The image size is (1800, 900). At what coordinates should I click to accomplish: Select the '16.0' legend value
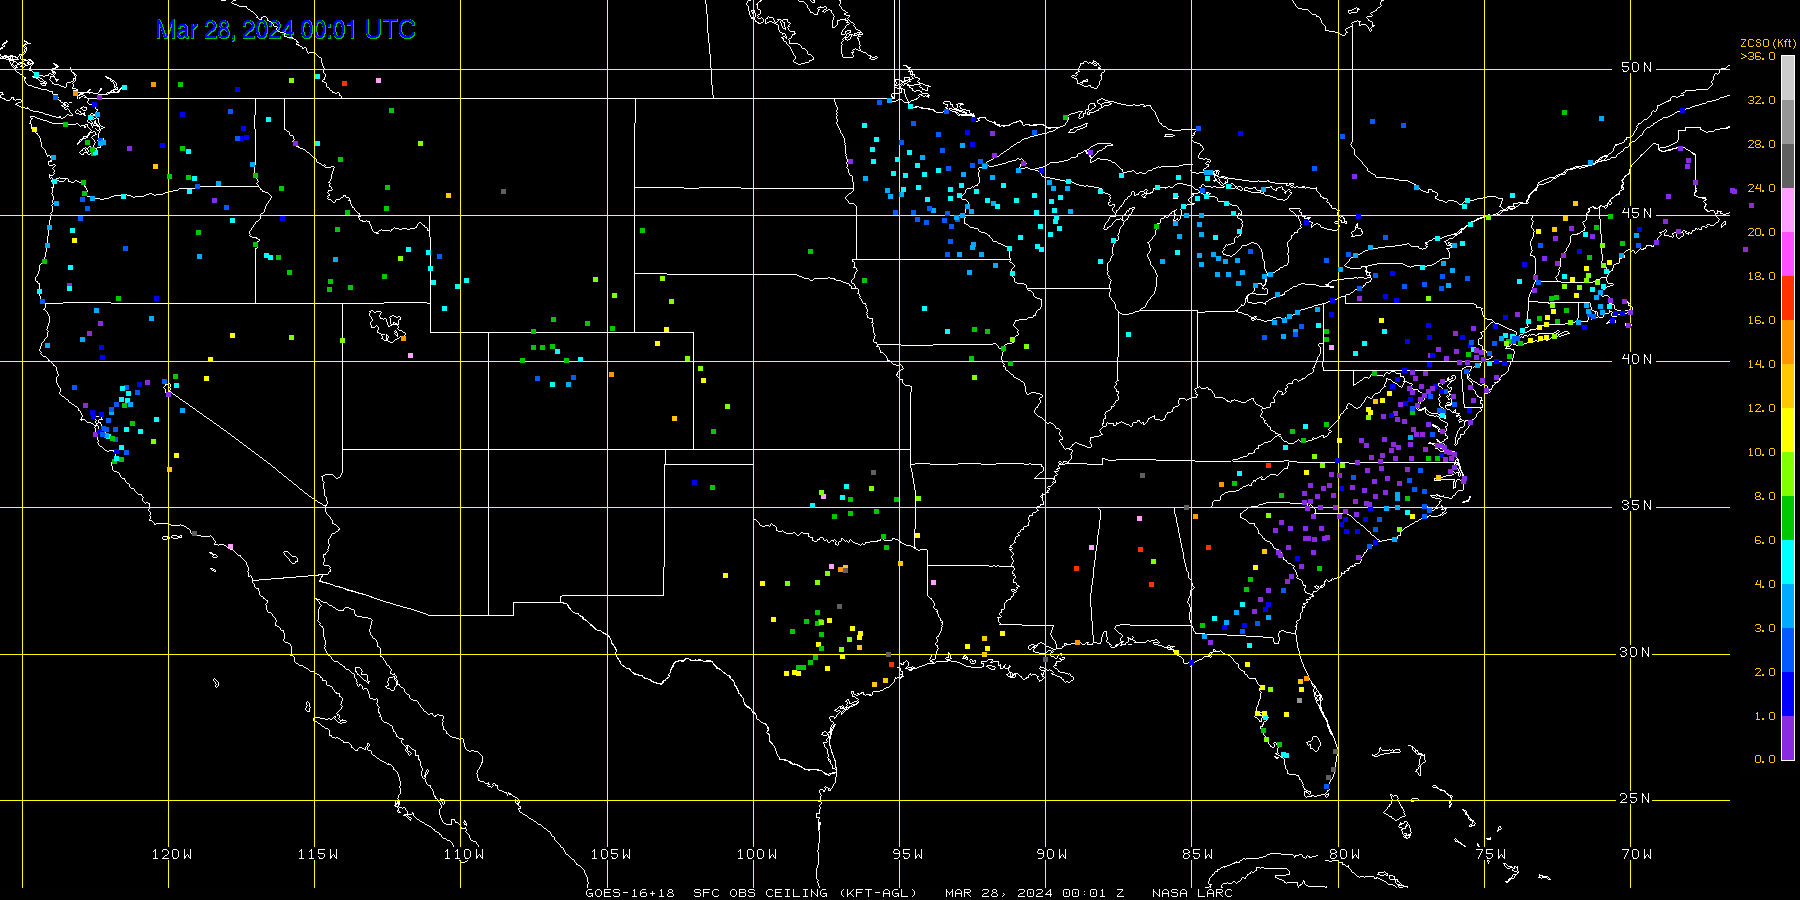tap(1761, 320)
